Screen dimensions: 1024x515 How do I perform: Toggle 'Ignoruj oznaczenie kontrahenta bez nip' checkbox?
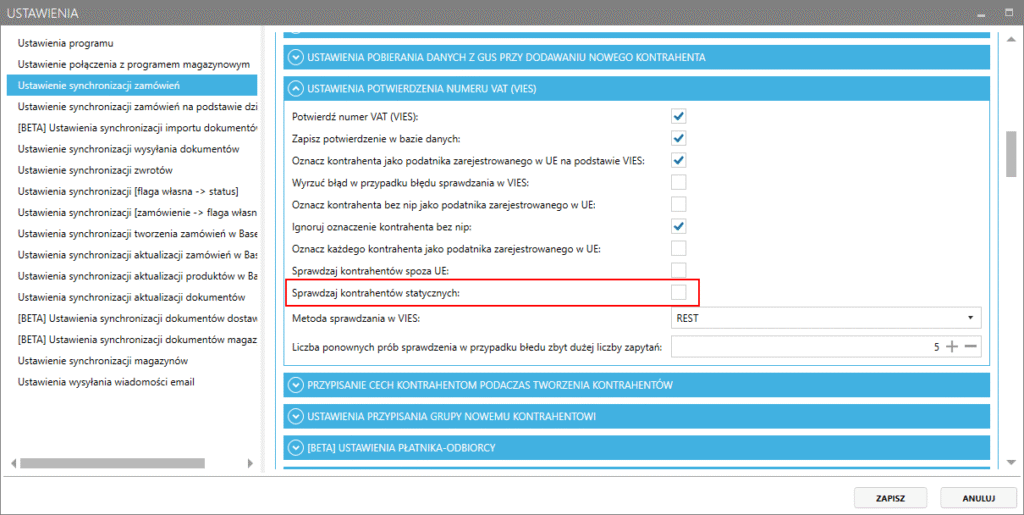coord(678,226)
